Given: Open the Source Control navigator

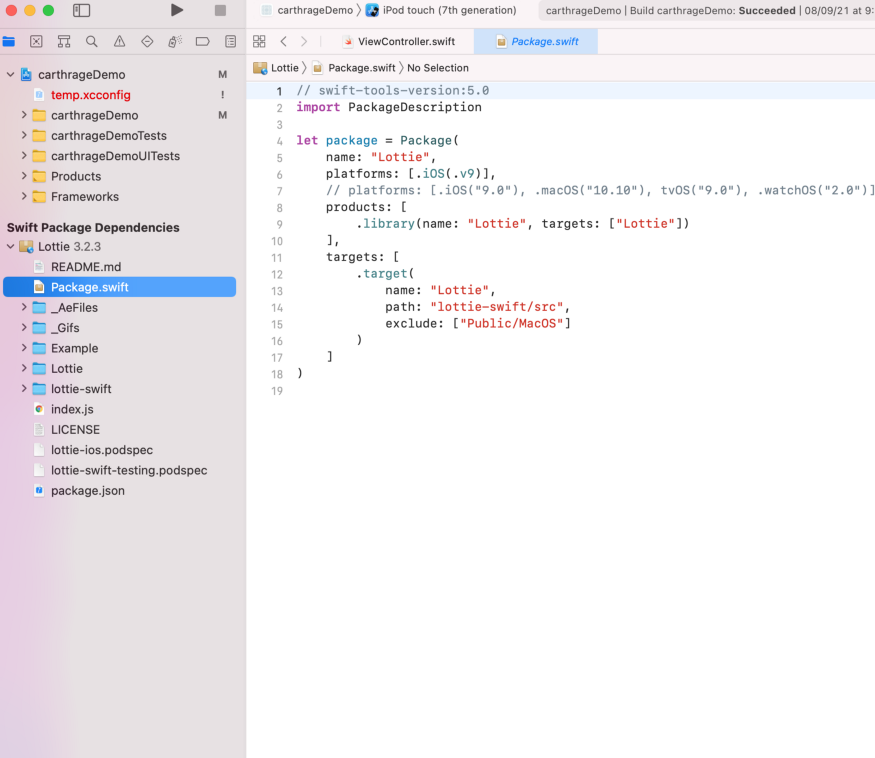Looking at the screenshot, I should pyautogui.click(x=36, y=41).
